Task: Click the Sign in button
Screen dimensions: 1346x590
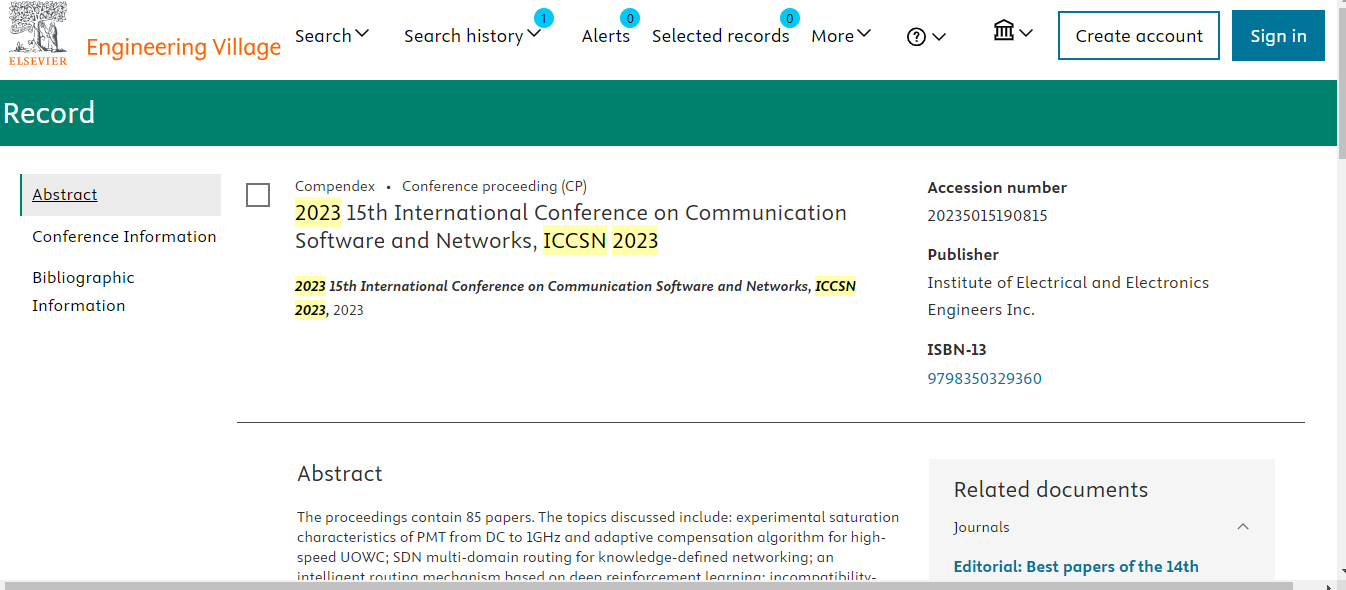Action: (x=1278, y=36)
